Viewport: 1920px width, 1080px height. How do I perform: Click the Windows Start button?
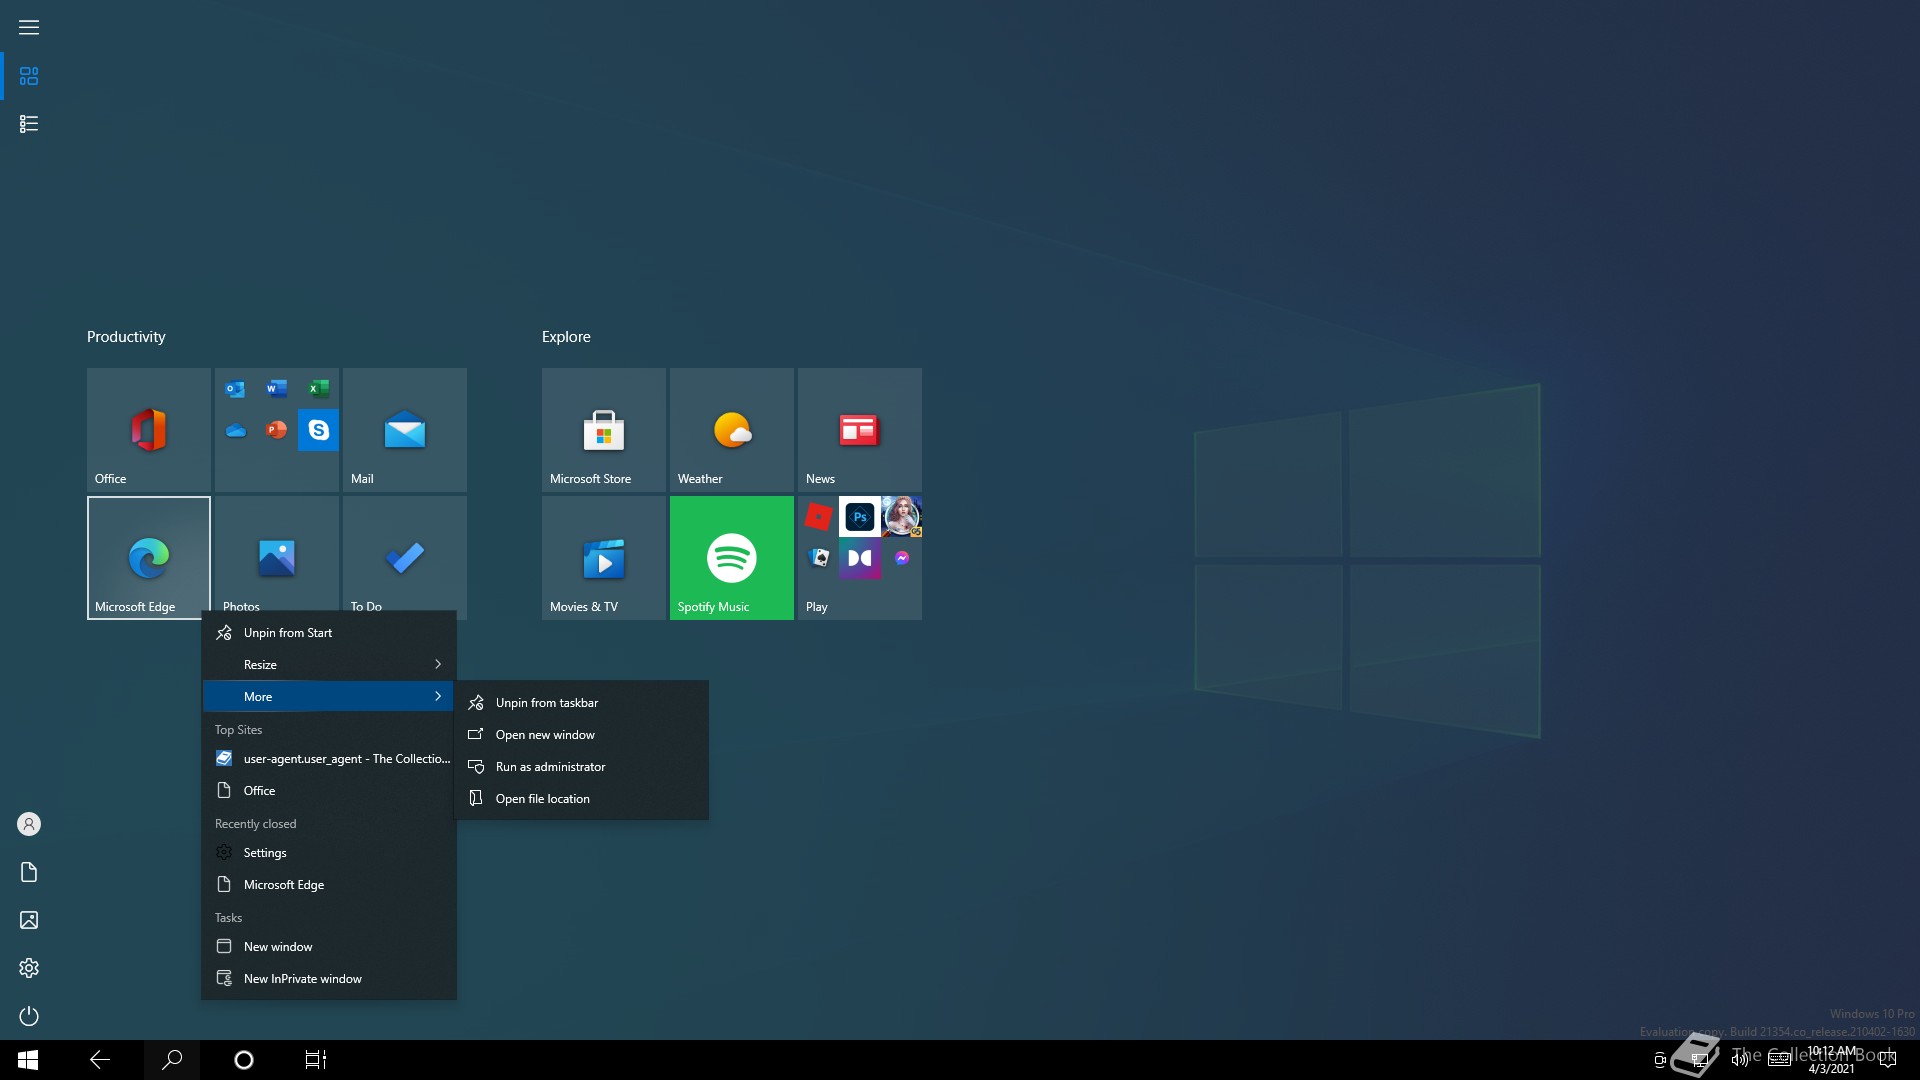point(28,1060)
